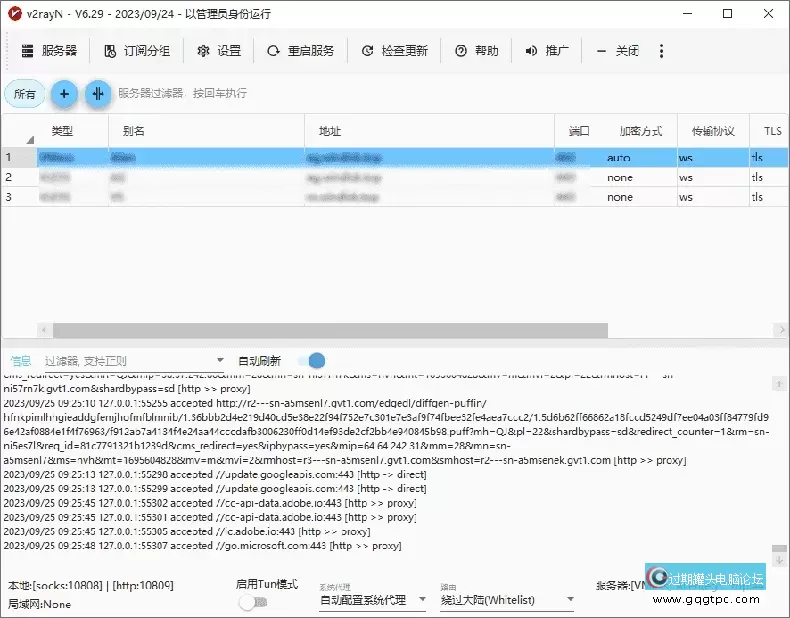Click 检查更新 check for updates
Viewport: 790px width, 618px height.
[x=394, y=51]
